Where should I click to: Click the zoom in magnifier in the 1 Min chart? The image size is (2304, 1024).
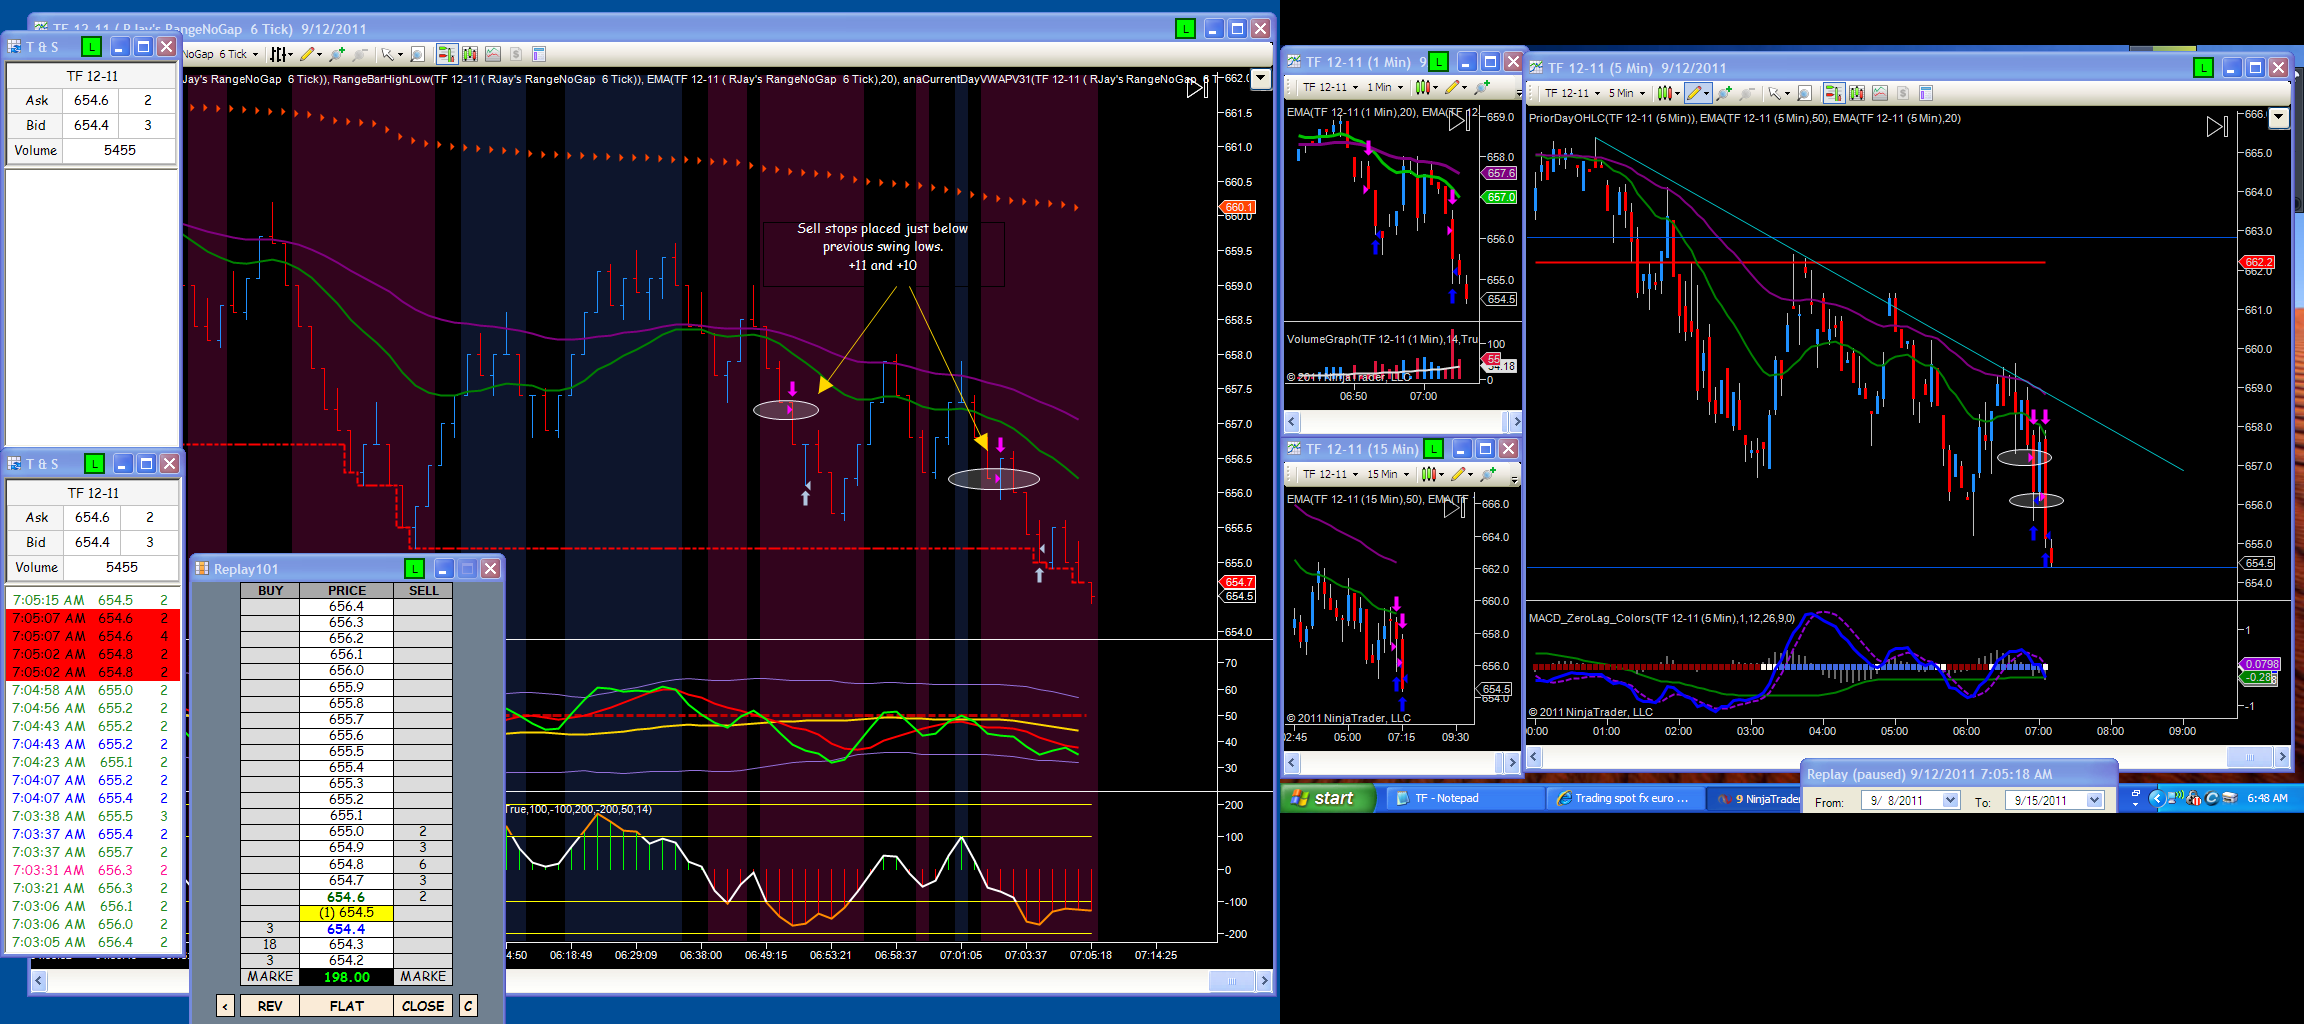(x=1482, y=87)
